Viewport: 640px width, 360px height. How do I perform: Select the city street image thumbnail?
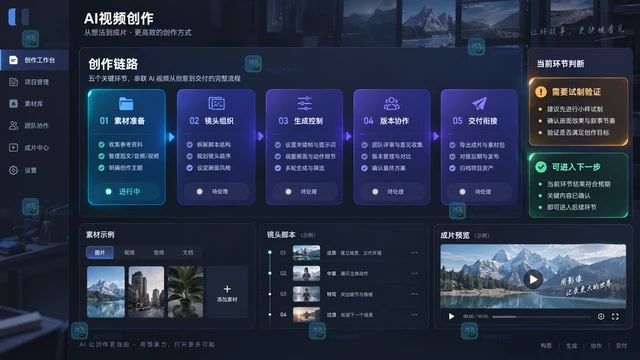point(146,292)
